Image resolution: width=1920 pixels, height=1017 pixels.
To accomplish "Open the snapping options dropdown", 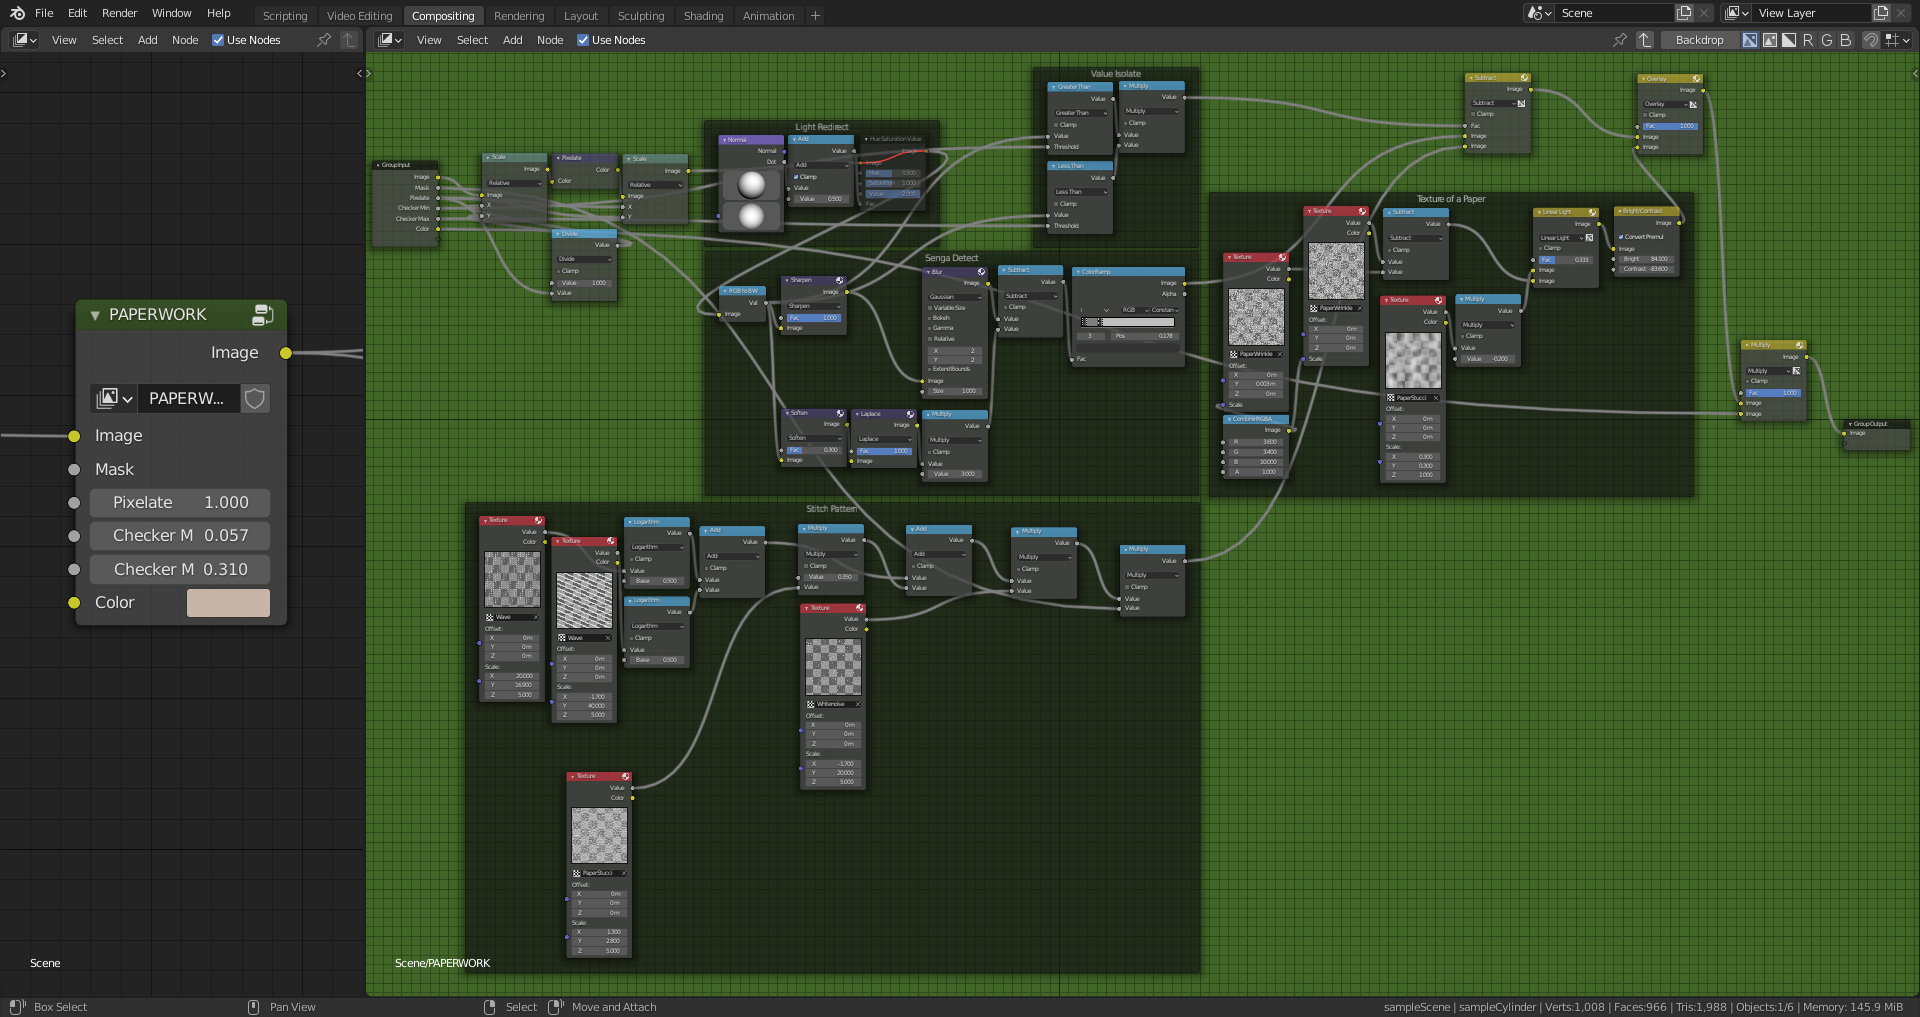I will (1897, 40).
